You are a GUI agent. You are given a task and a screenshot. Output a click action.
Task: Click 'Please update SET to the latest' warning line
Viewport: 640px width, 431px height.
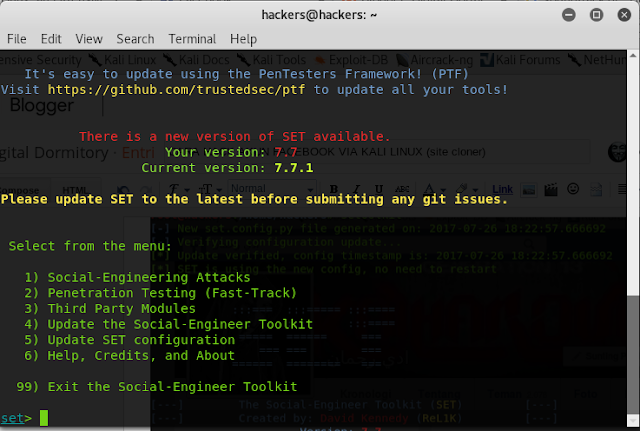point(254,199)
